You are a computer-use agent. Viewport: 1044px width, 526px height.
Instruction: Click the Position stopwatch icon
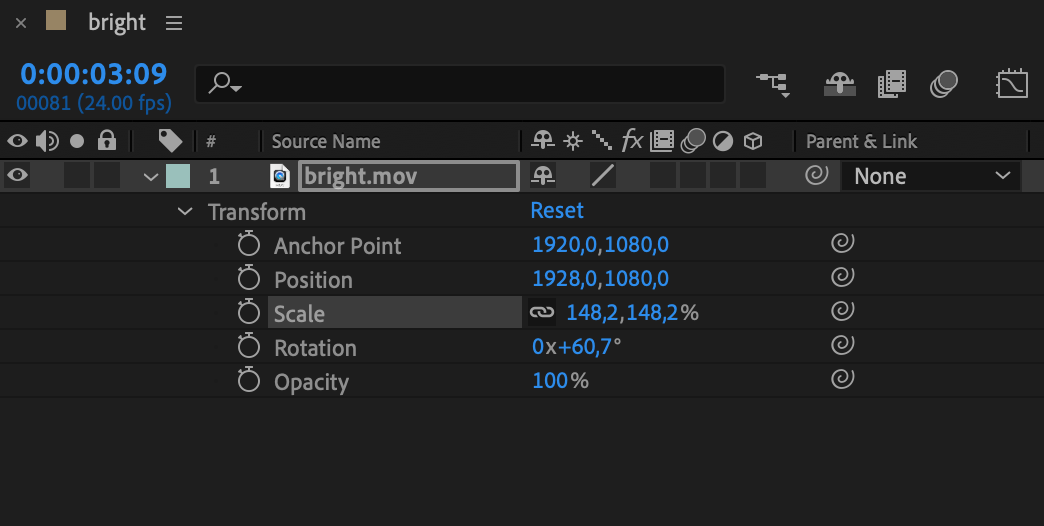coord(249,280)
